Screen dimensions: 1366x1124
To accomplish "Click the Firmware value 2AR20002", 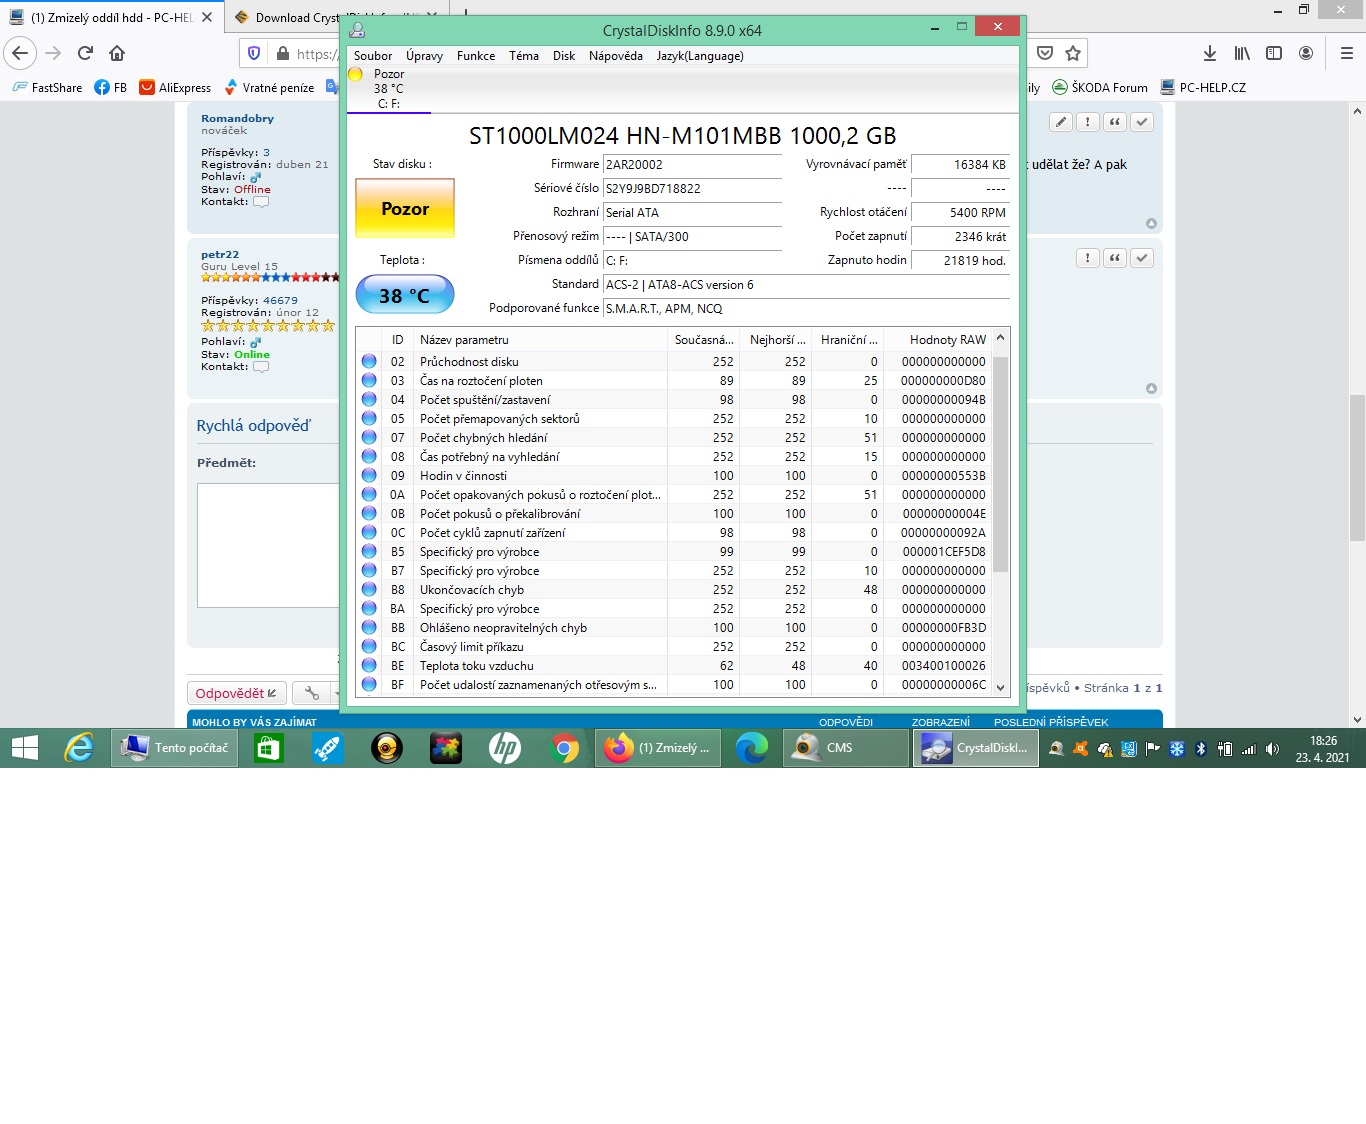I will click(x=692, y=165).
